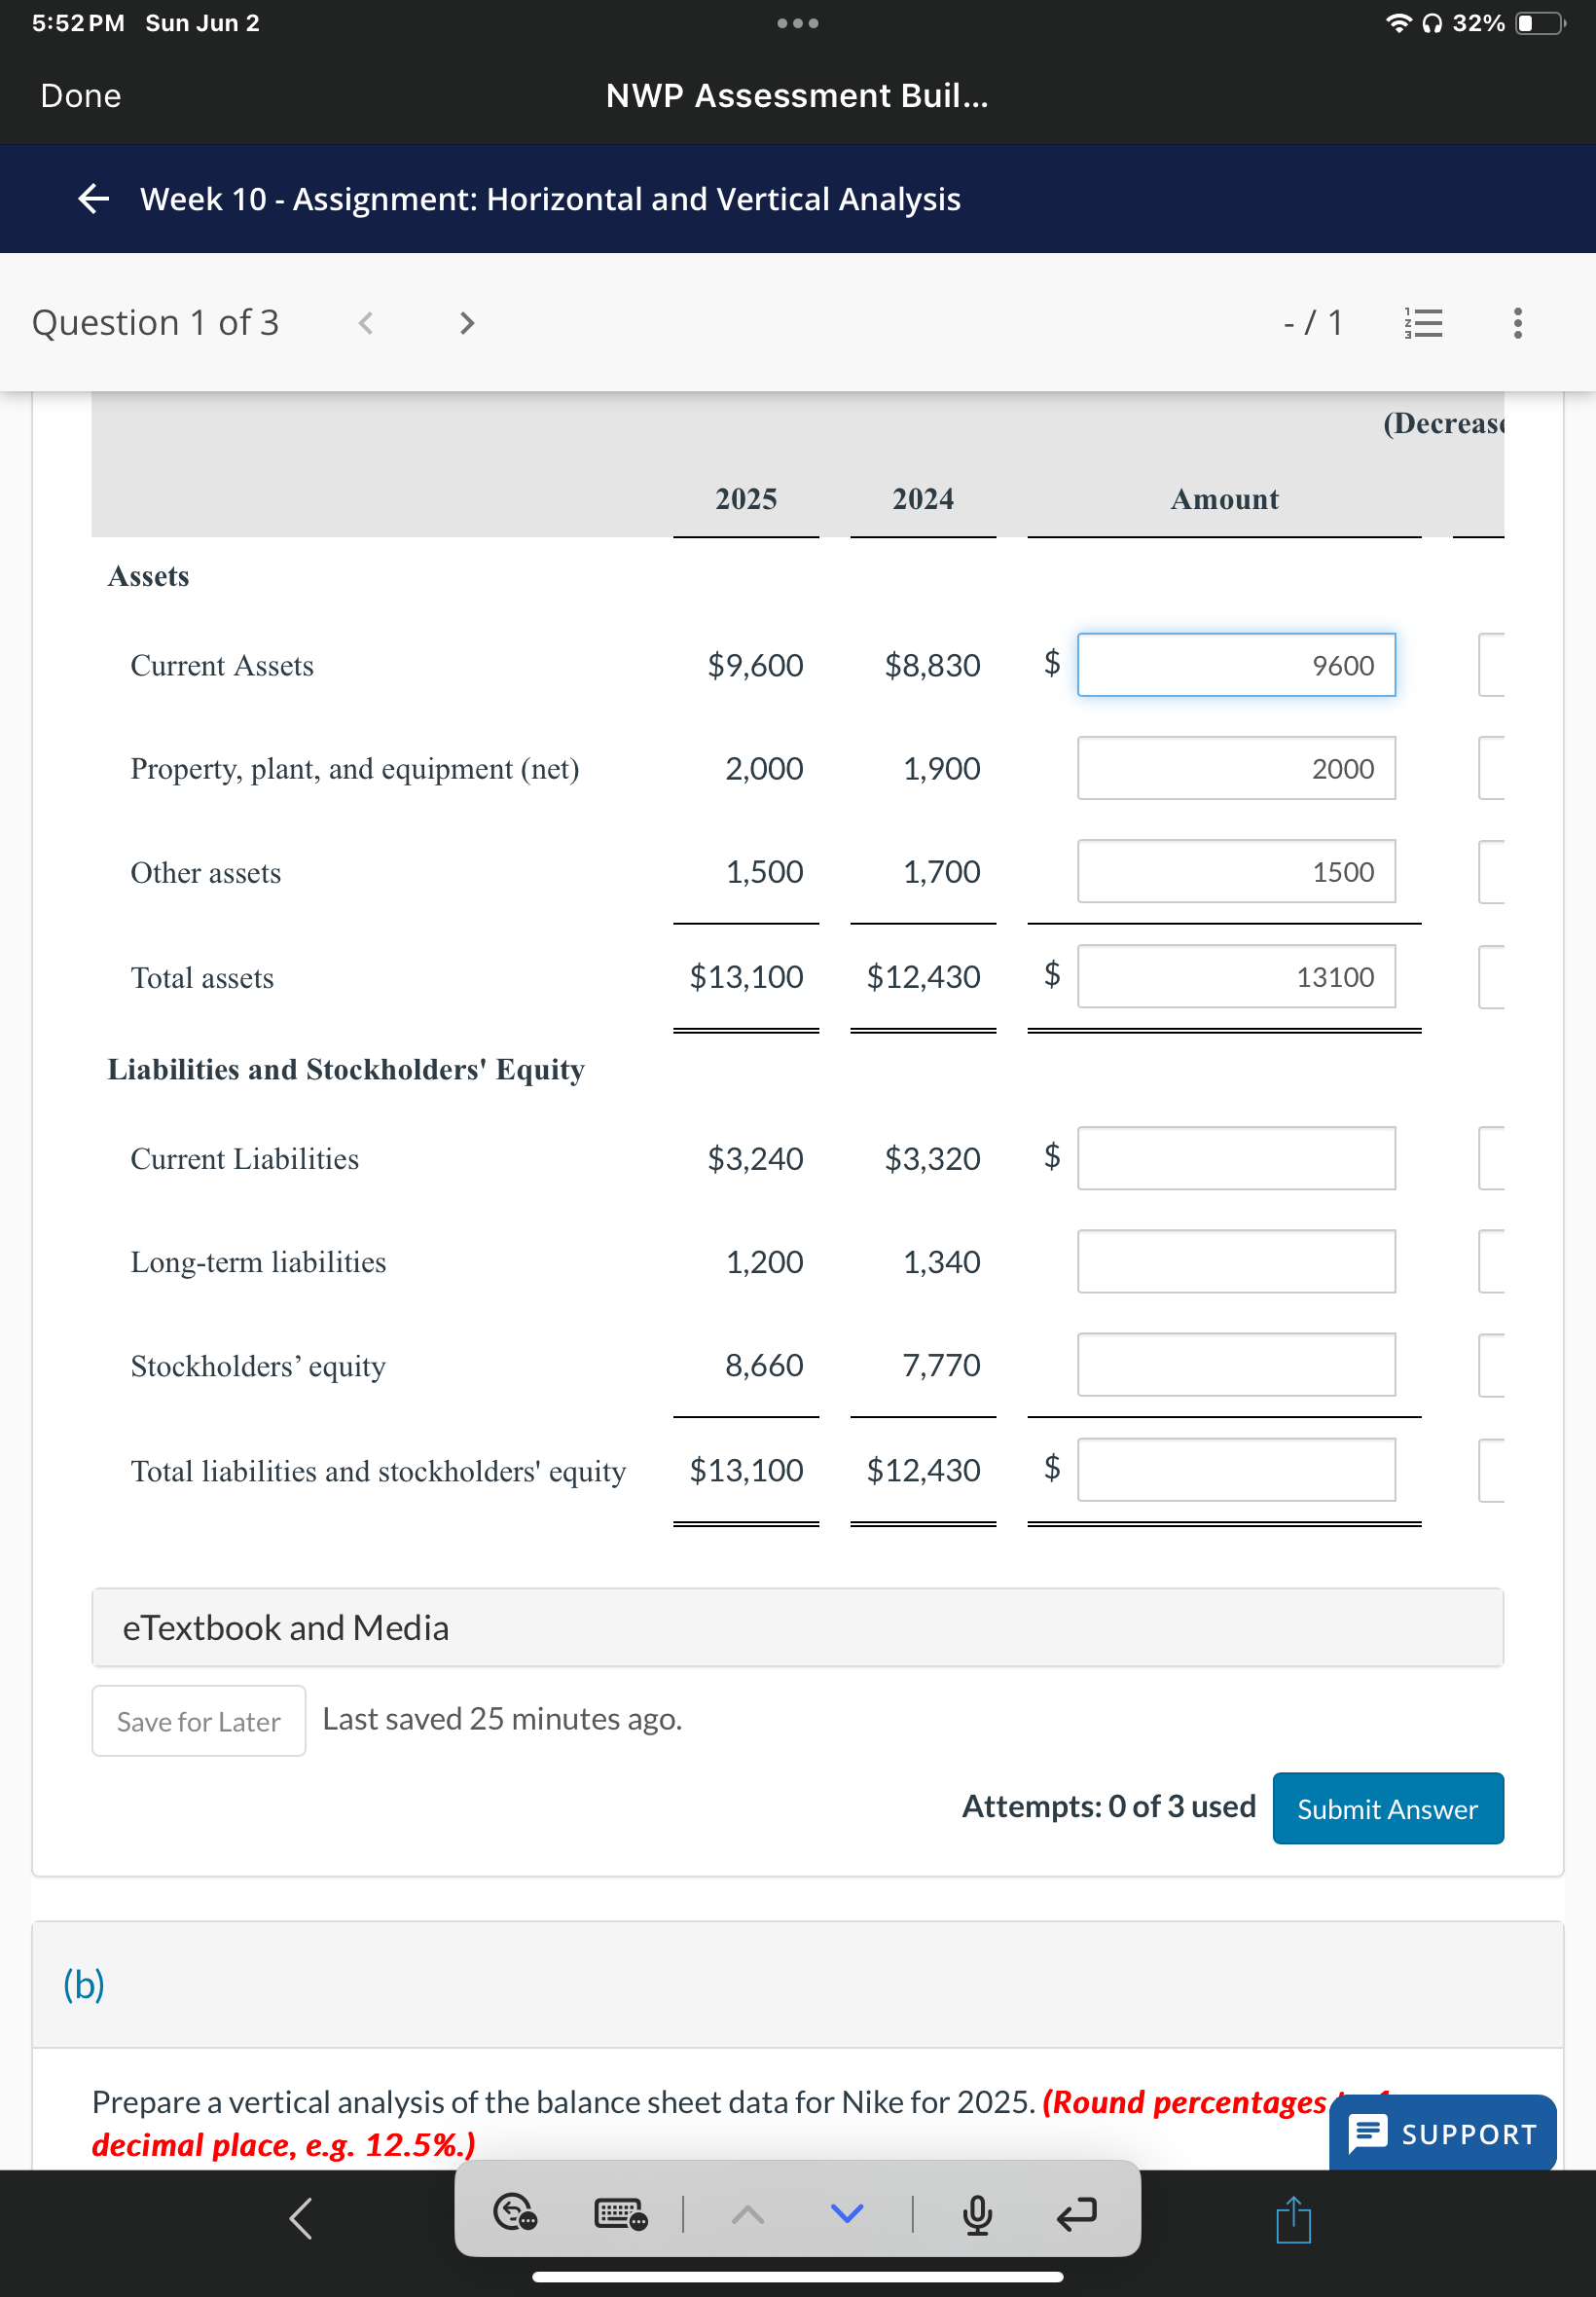The width and height of the screenshot is (1596, 2297).
Task: Open the question list icon
Action: 1424,322
